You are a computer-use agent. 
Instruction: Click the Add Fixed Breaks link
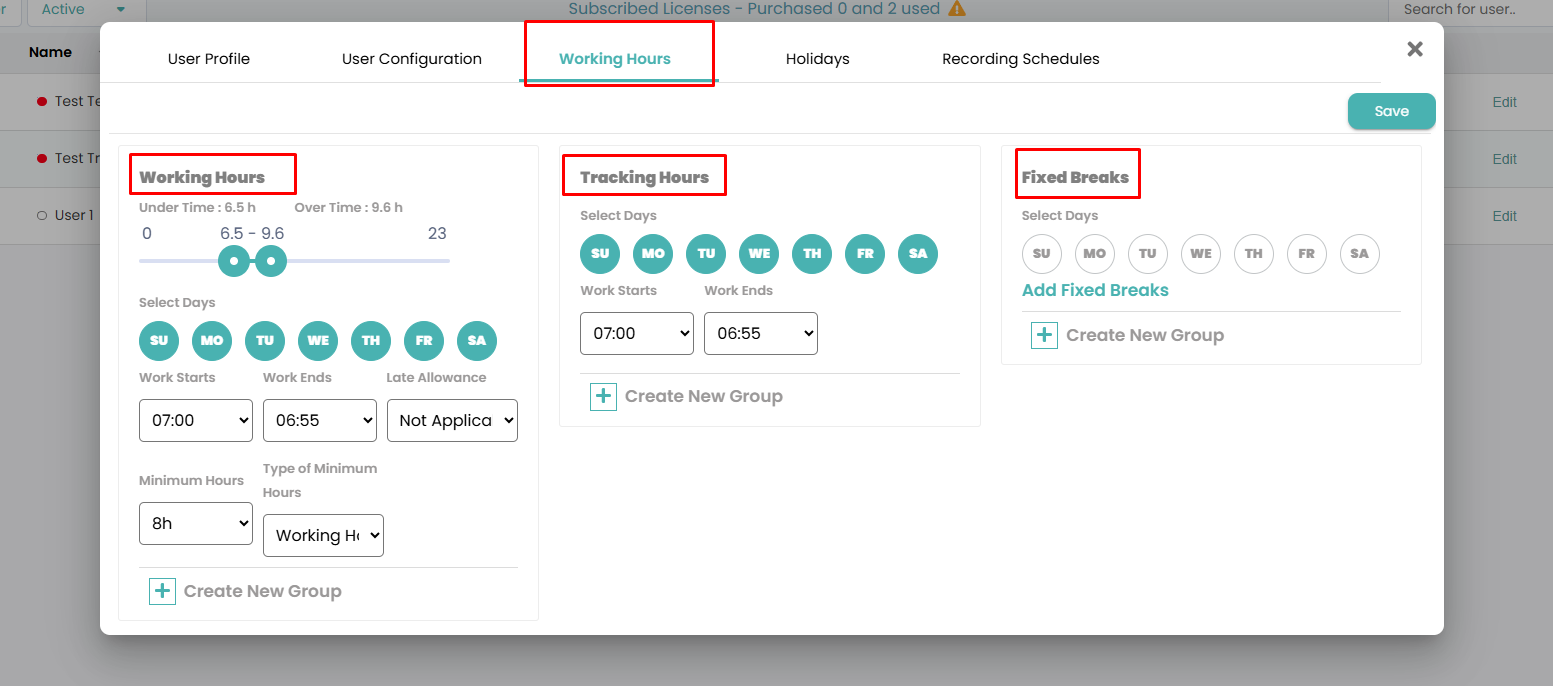click(x=1095, y=290)
